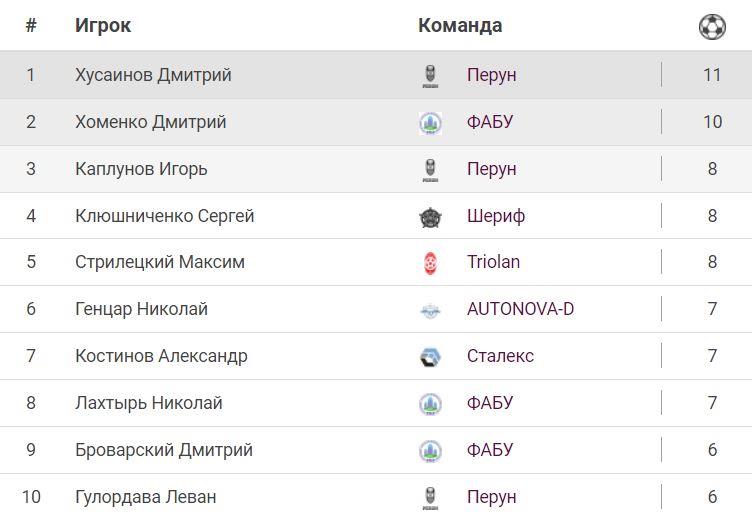This screenshot has height=519, width=752.
Task: Click AUTONOVA-D team logo icon
Action: coord(430,310)
